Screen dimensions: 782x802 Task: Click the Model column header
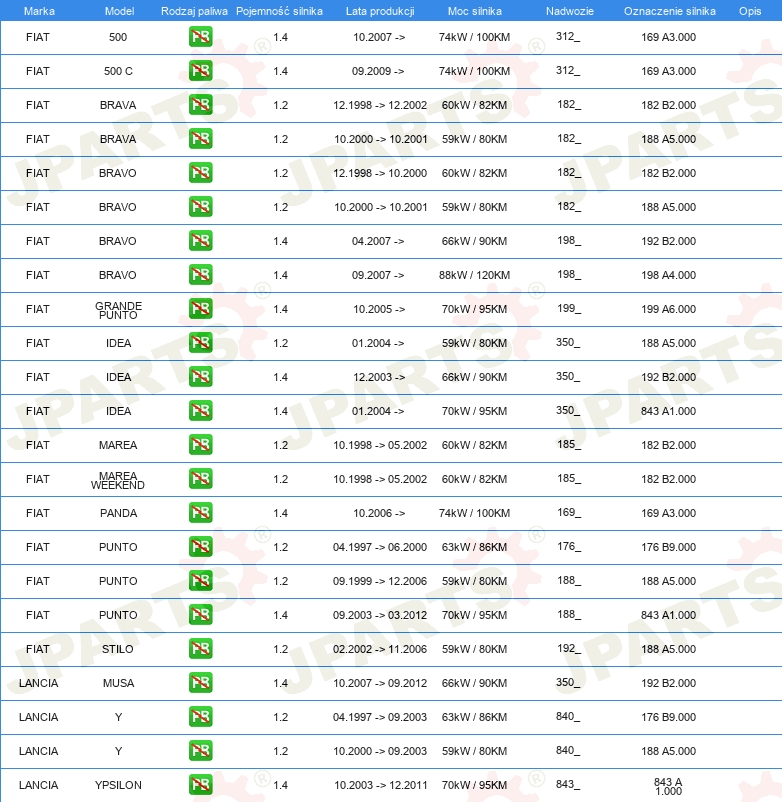tap(119, 11)
